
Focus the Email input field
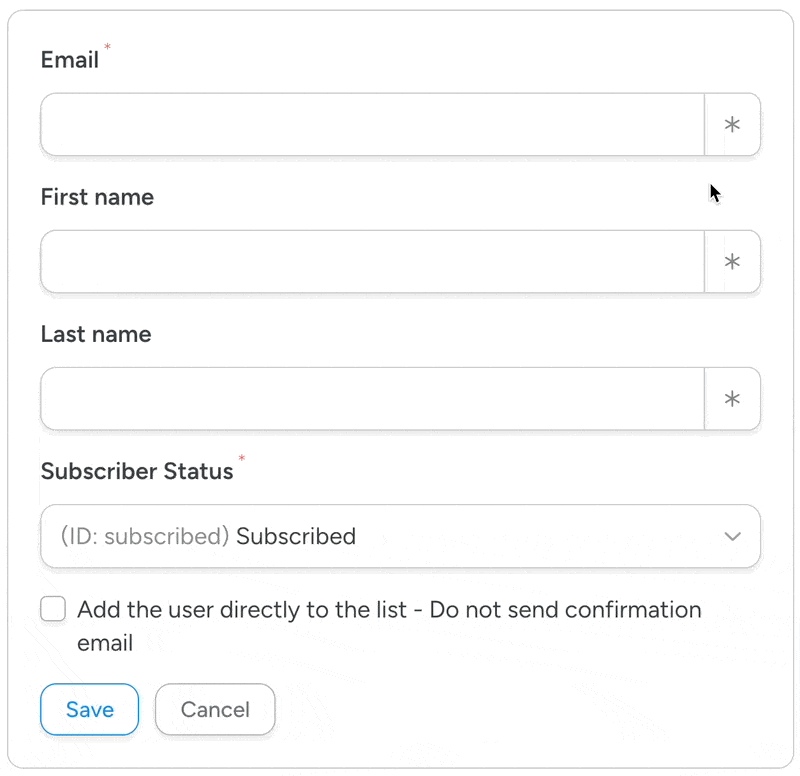(372, 125)
